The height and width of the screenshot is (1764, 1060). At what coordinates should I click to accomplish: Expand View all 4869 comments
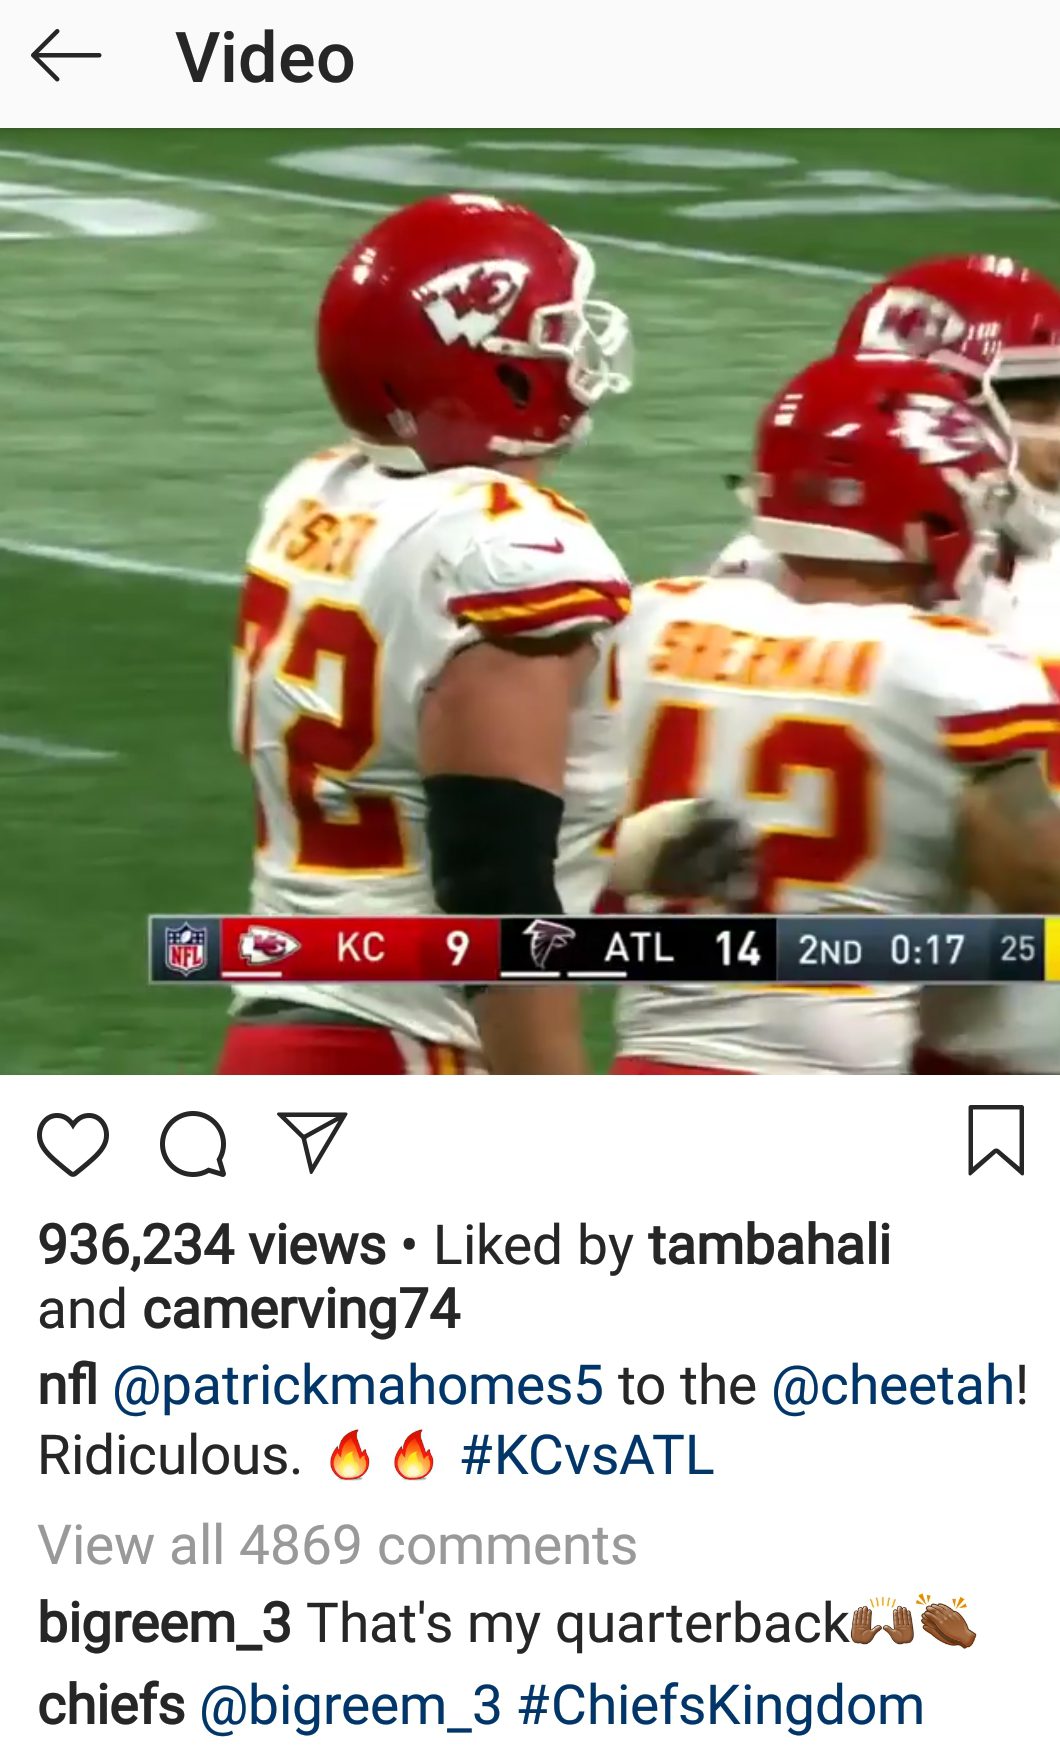tap(337, 1545)
